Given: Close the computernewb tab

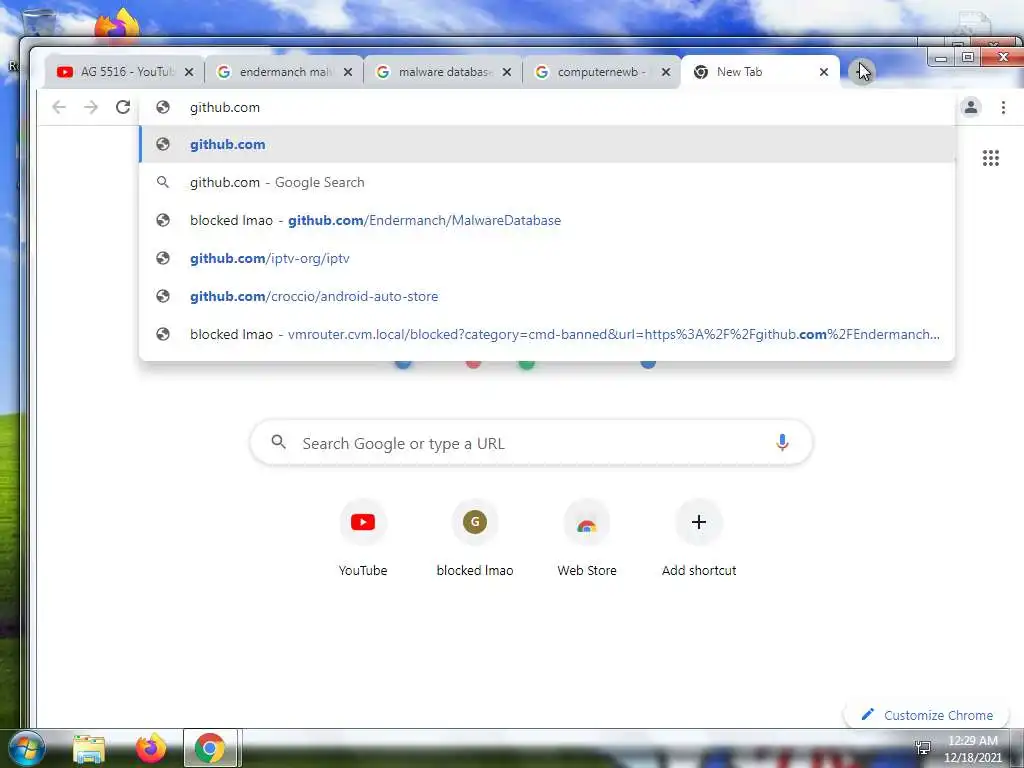Looking at the screenshot, I should coord(665,72).
